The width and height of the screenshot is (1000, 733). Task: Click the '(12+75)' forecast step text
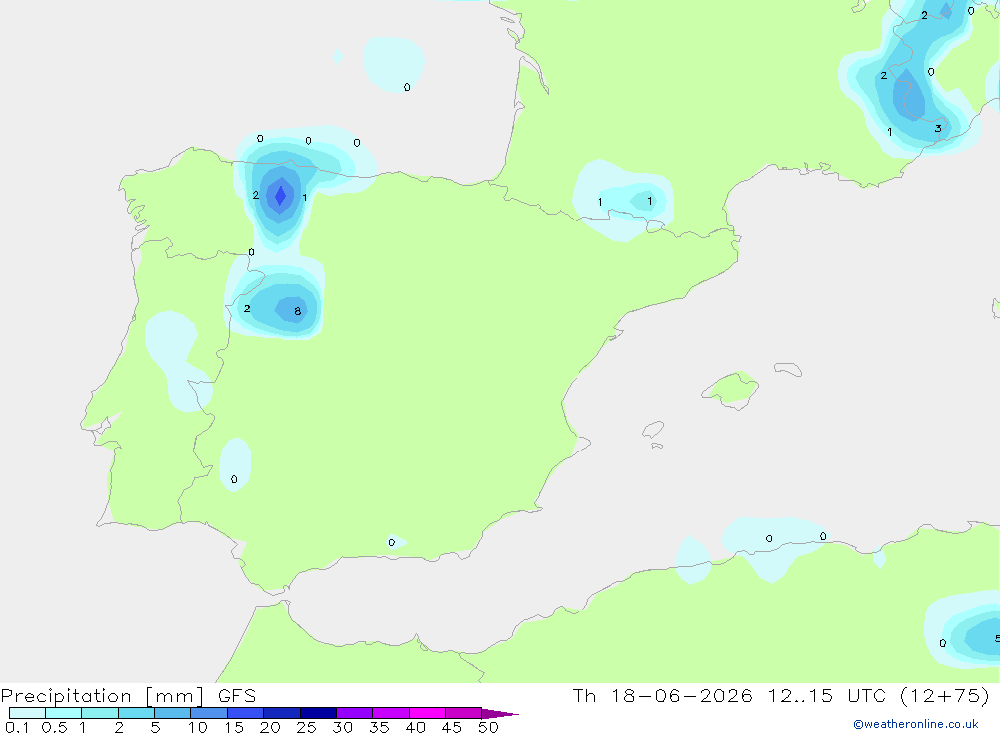945,695
